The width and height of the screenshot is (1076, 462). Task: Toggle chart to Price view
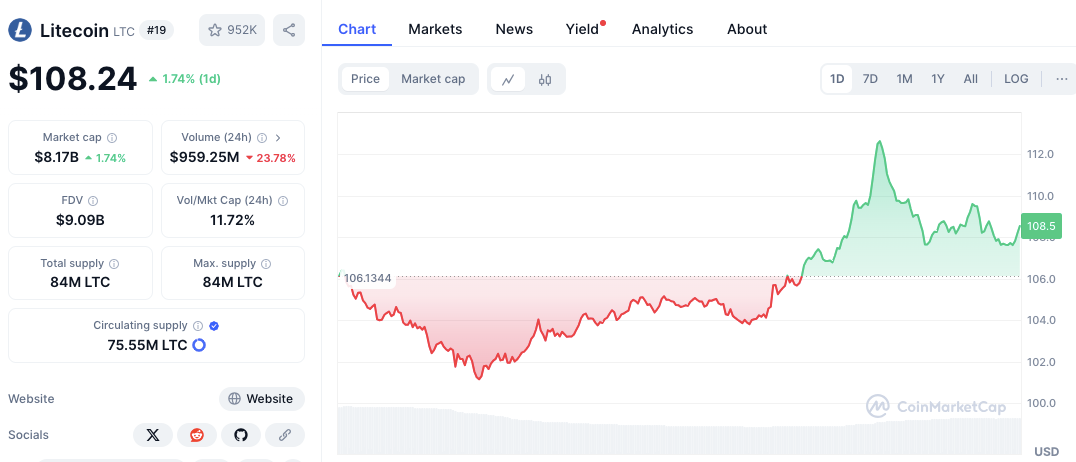365,79
